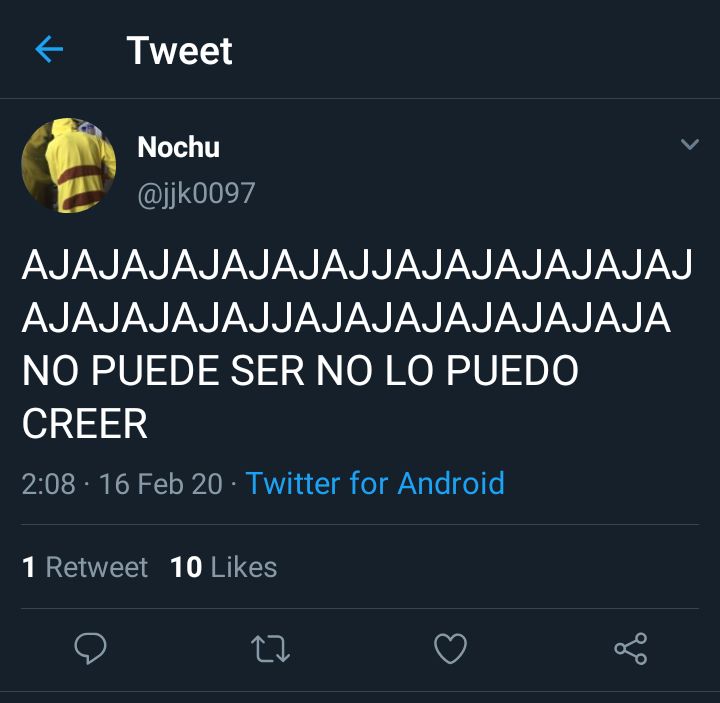Screen dimensions: 720x703
Task: Tap the Tweet header title
Action: (180, 51)
